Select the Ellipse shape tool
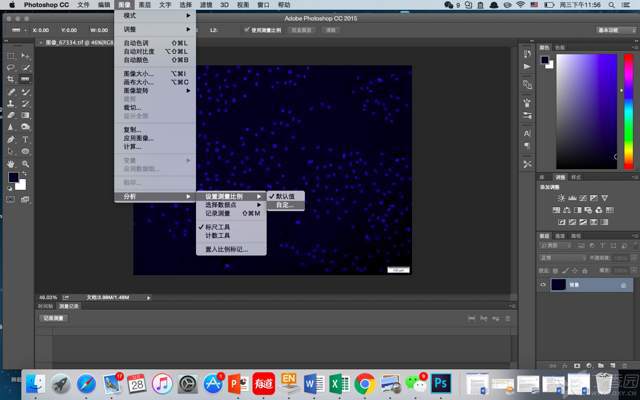The image size is (640, 400). coord(25,151)
